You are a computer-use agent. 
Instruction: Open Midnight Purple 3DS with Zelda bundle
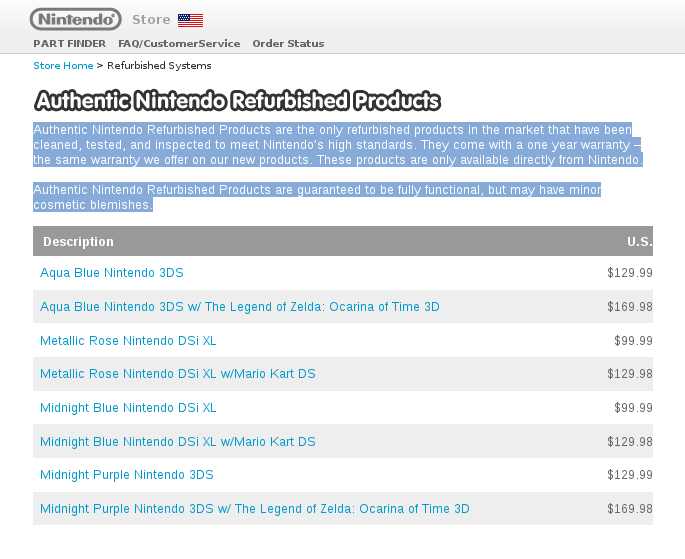tap(255, 509)
